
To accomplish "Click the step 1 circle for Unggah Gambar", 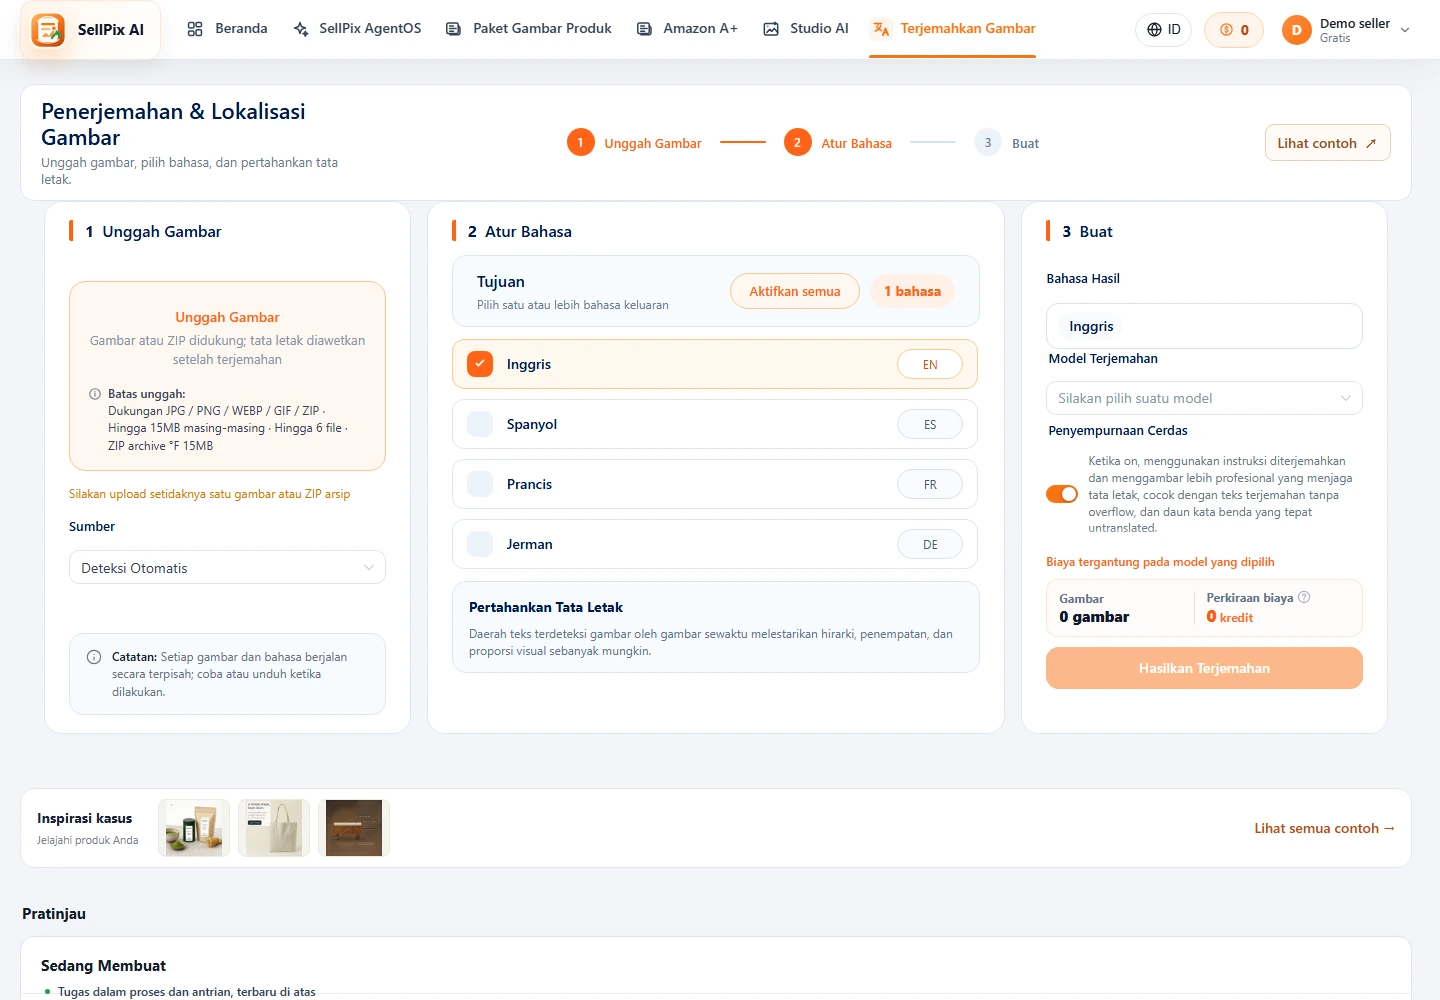I will coord(580,143).
